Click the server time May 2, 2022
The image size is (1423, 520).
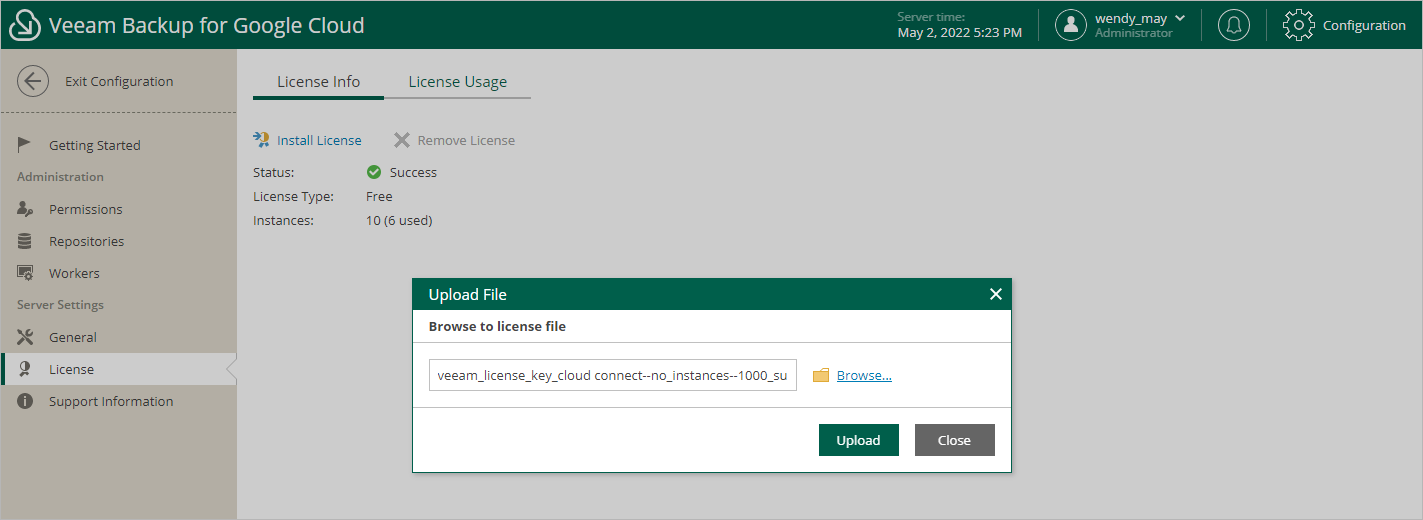point(960,32)
